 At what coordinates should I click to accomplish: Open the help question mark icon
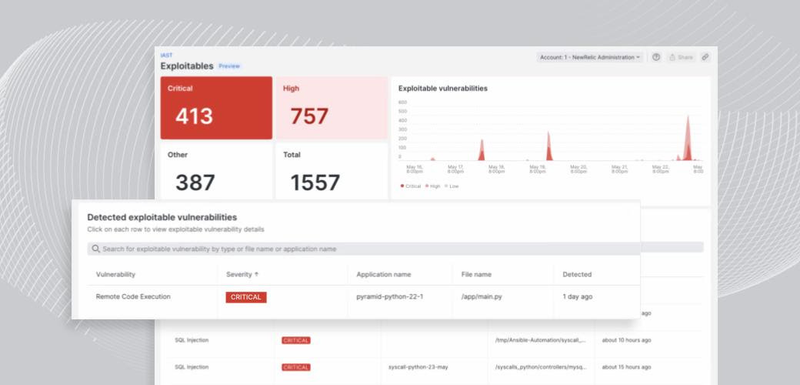[656, 57]
